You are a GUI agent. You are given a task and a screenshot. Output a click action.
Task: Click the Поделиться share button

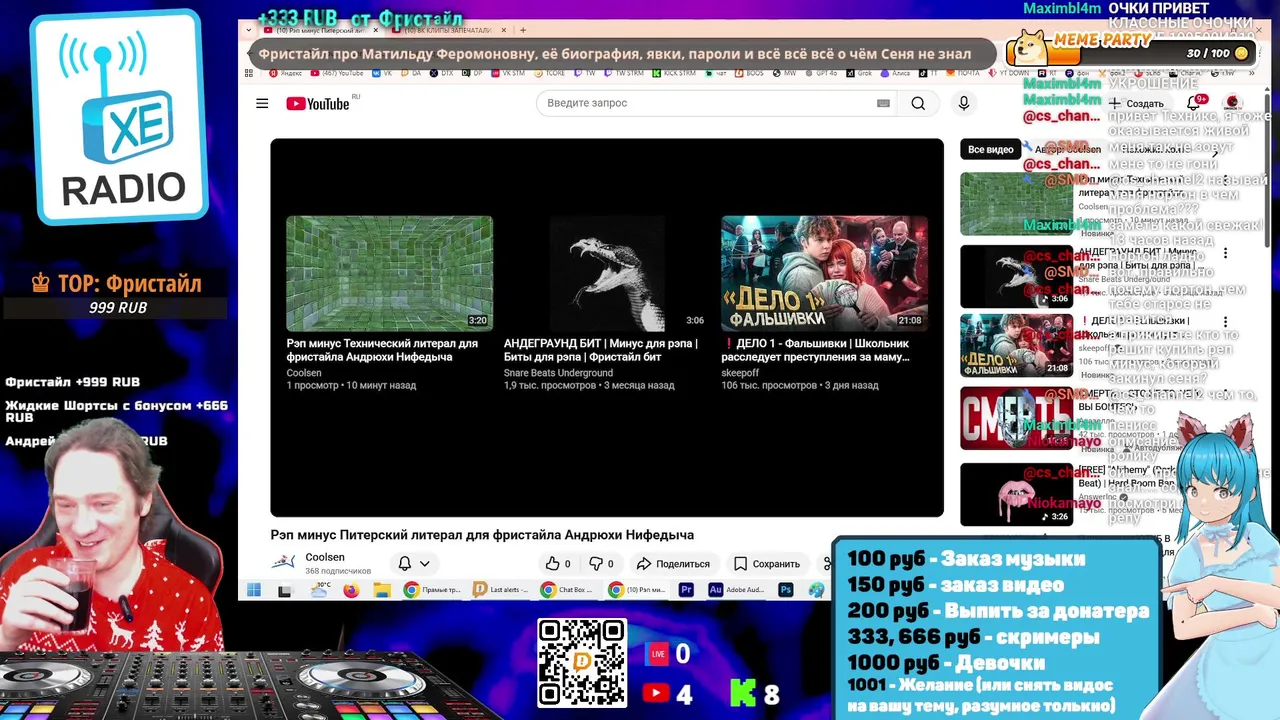click(673, 564)
